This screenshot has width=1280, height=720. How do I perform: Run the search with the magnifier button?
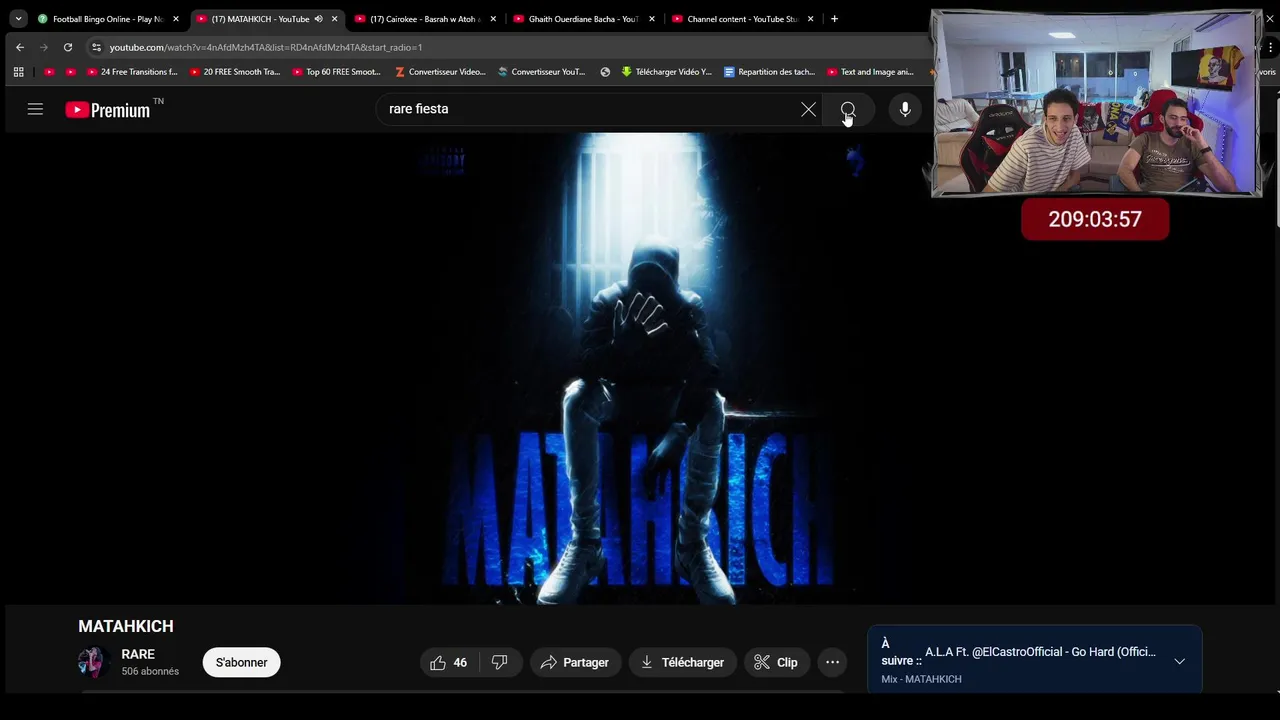848,109
